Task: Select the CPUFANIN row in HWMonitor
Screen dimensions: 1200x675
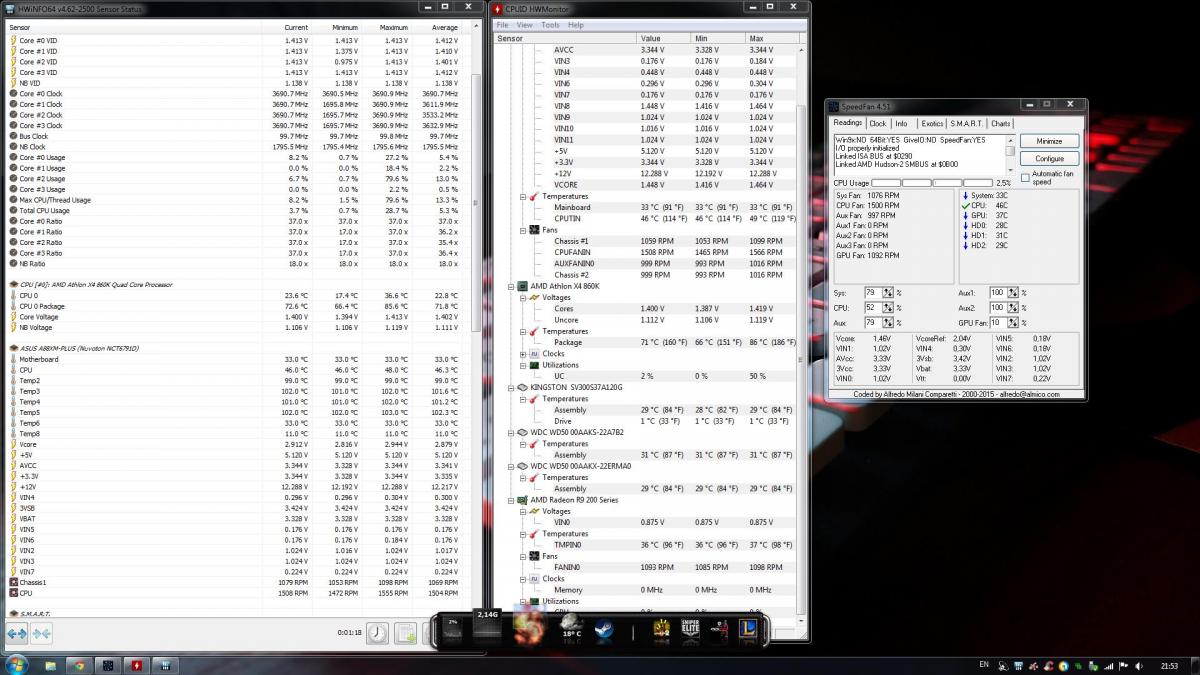Action: click(x=650, y=252)
